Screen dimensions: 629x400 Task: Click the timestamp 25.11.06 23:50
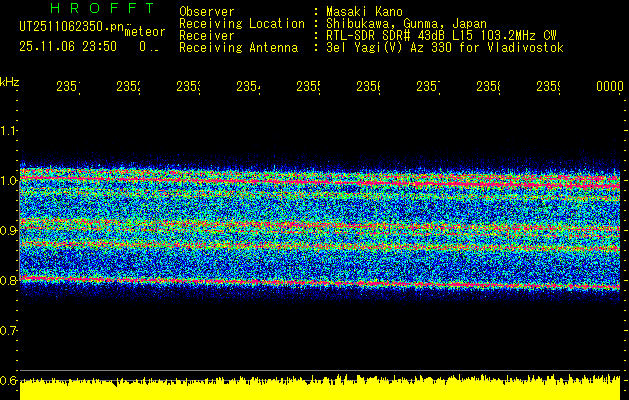coord(68,47)
